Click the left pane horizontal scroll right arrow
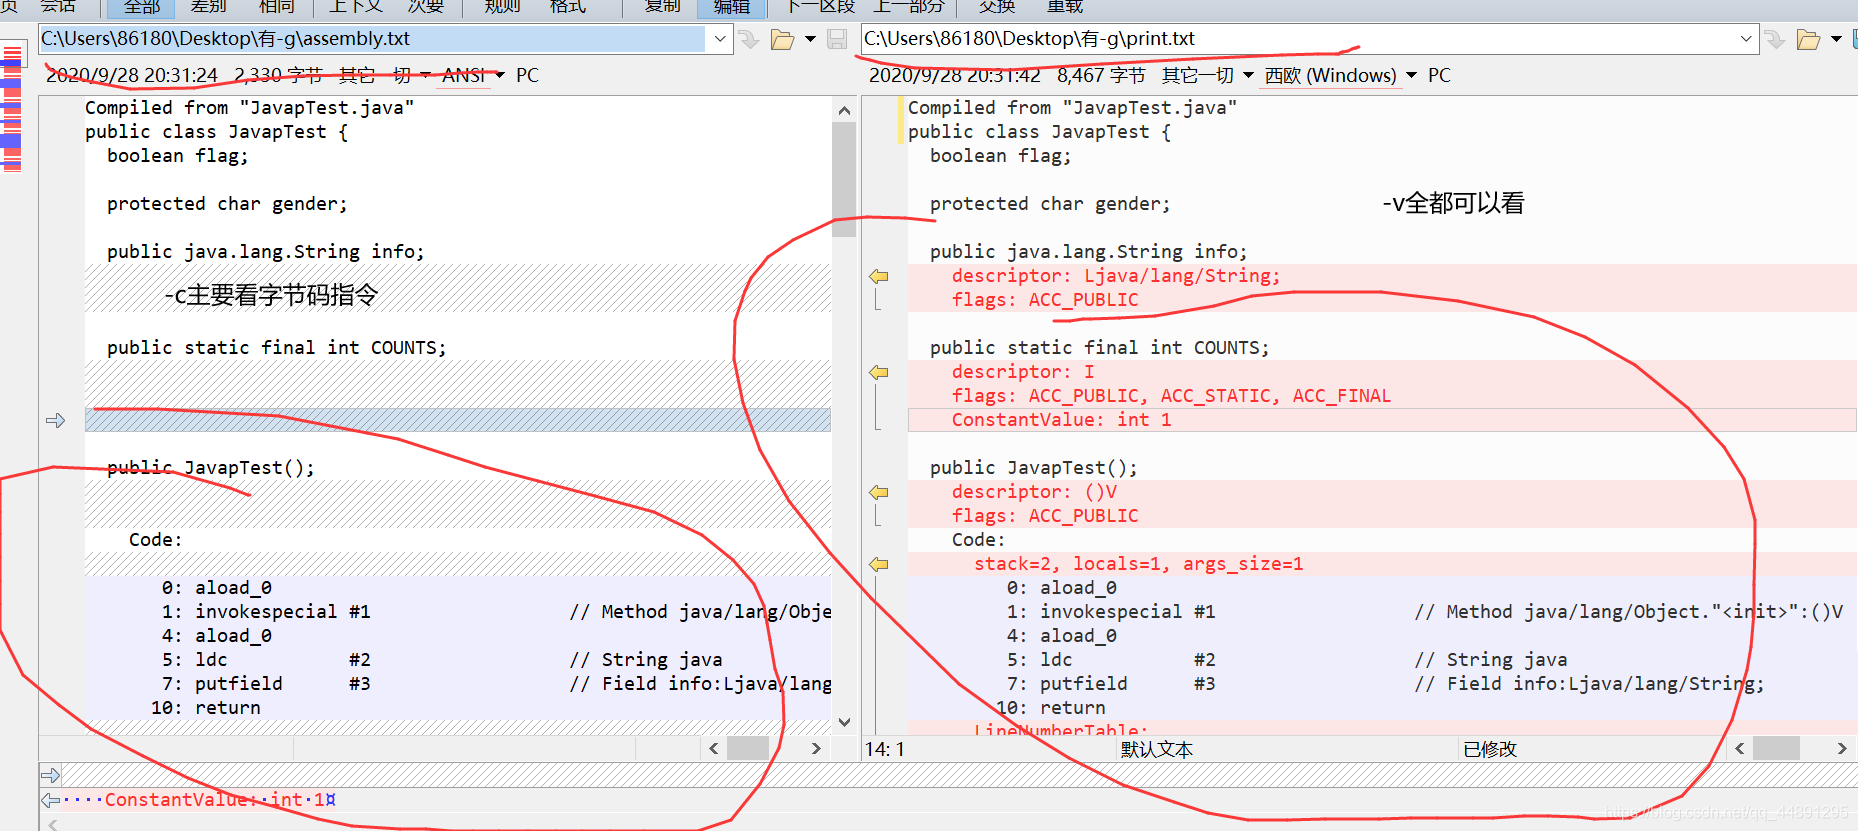Screen dimensions: 1858x831 click(x=816, y=748)
